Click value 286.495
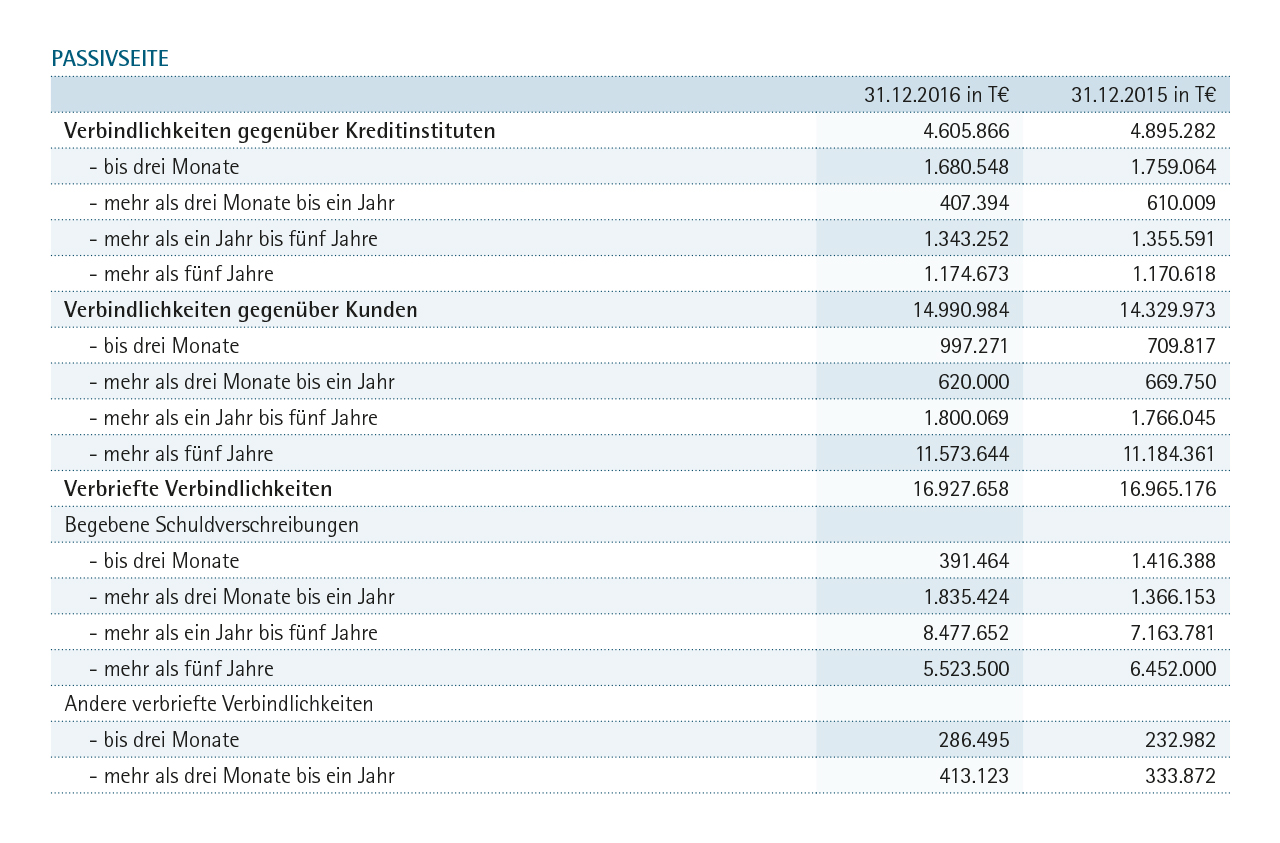The width and height of the screenshot is (1280, 843). (x=975, y=740)
